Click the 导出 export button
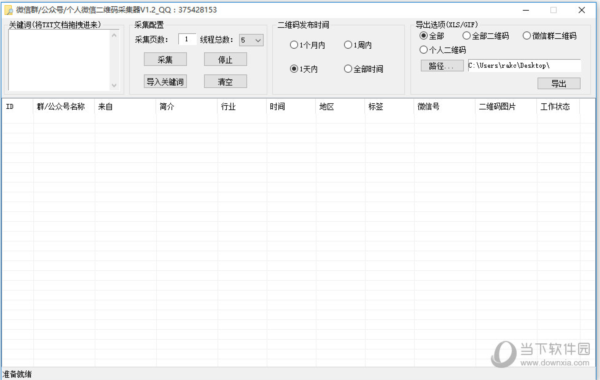 point(559,83)
